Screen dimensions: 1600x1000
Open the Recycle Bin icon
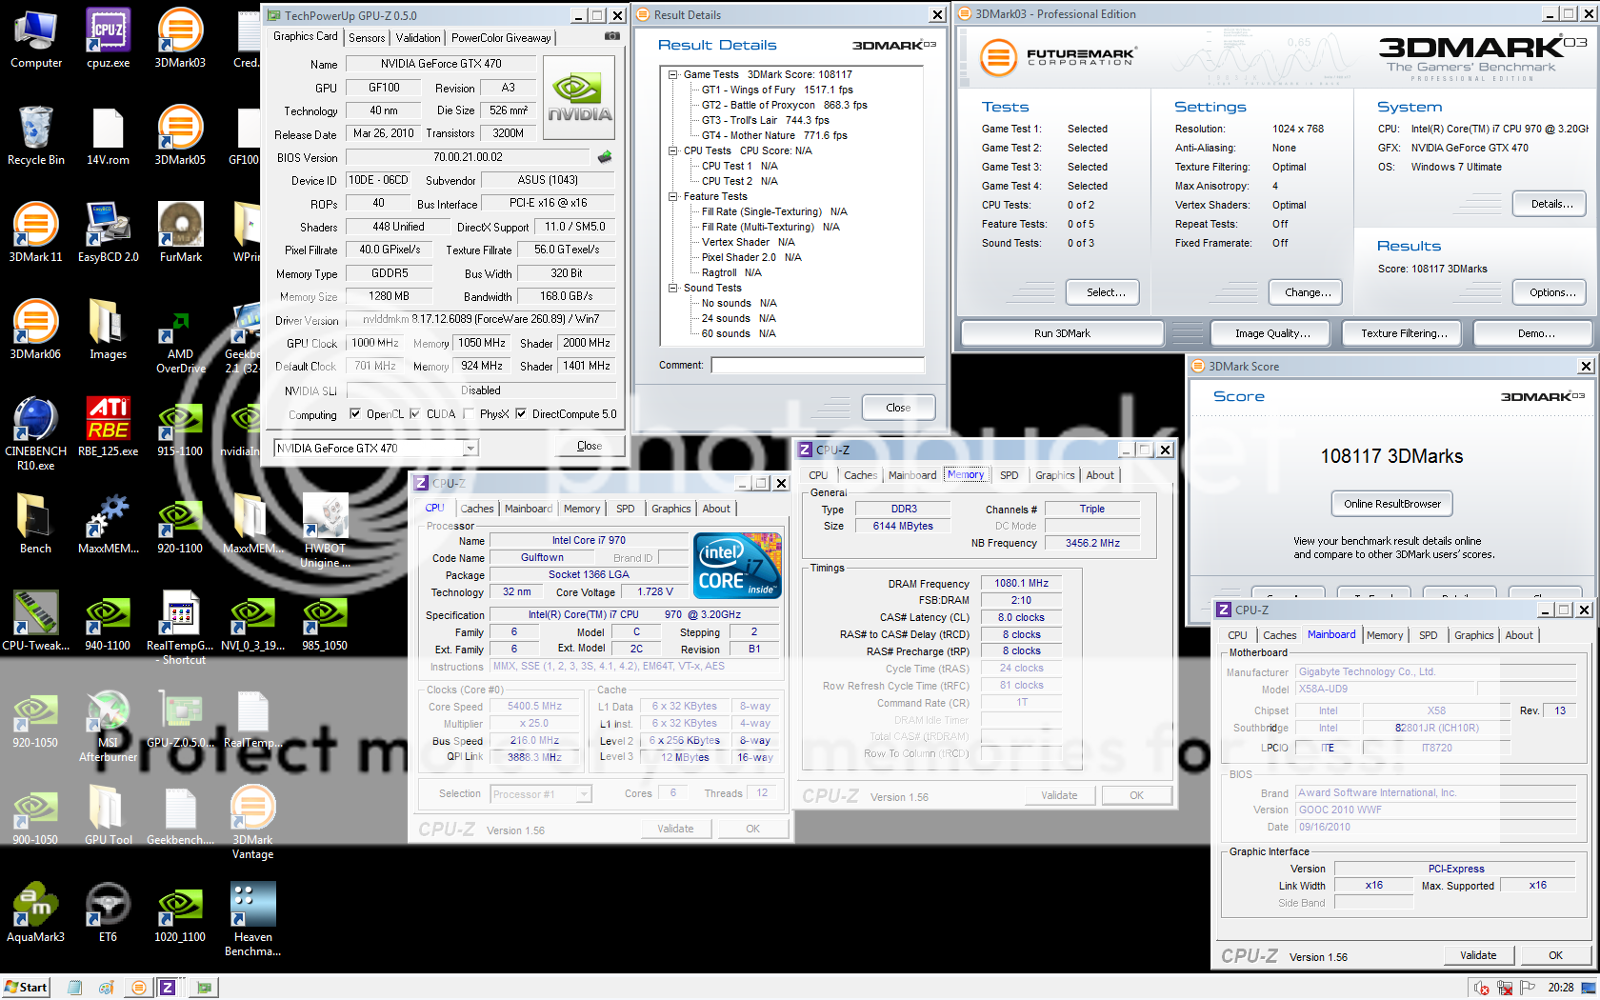[x=36, y=136]
